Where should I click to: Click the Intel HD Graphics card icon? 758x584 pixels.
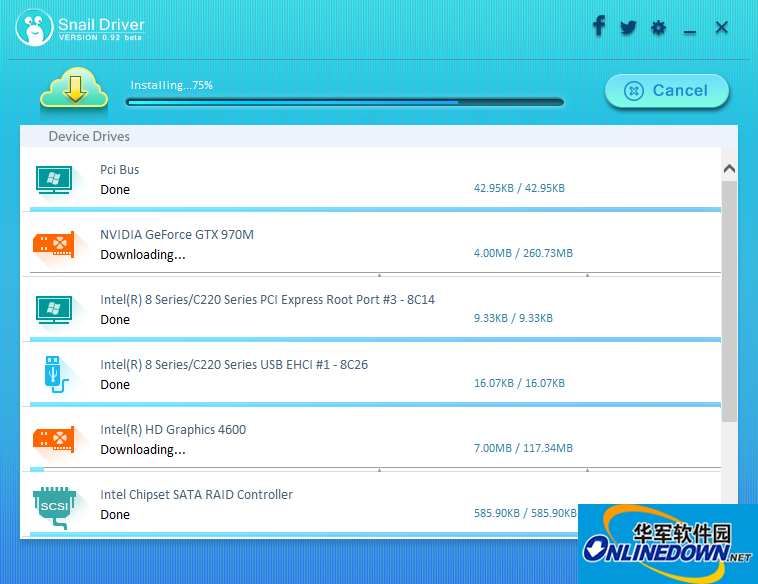tap(54, 439)
